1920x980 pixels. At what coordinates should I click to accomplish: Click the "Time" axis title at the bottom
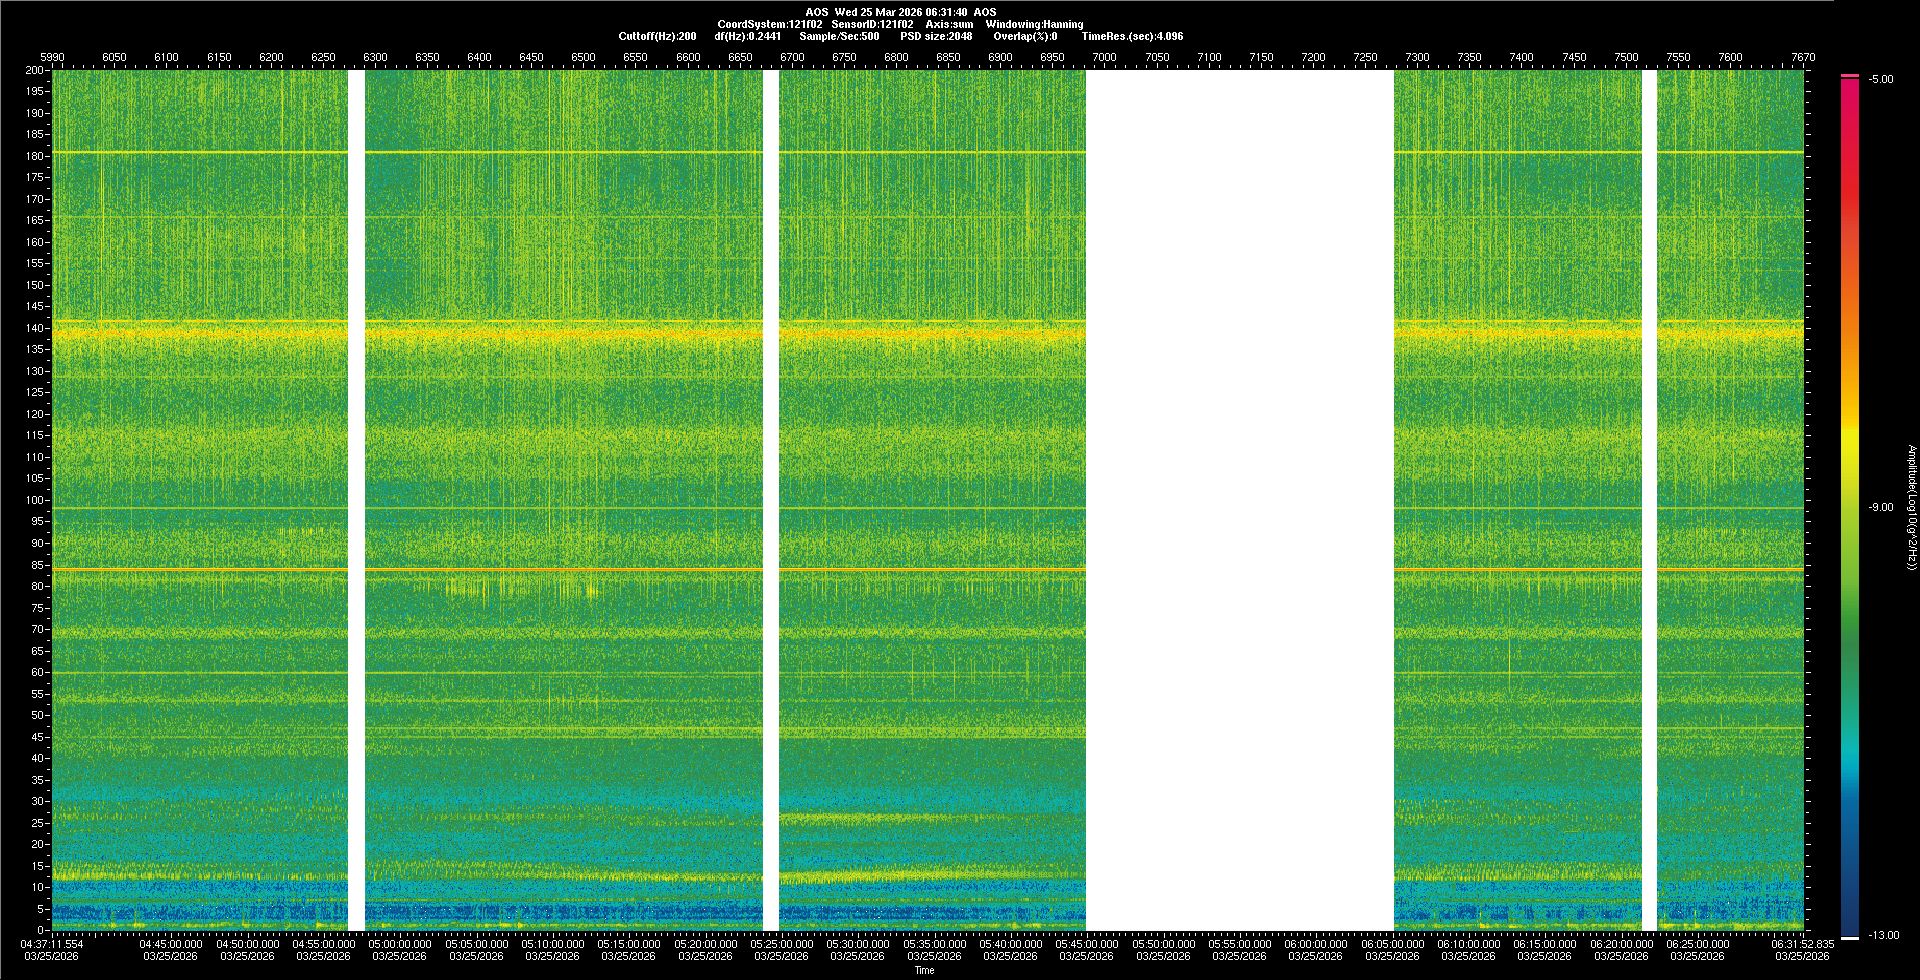[924, 970]
